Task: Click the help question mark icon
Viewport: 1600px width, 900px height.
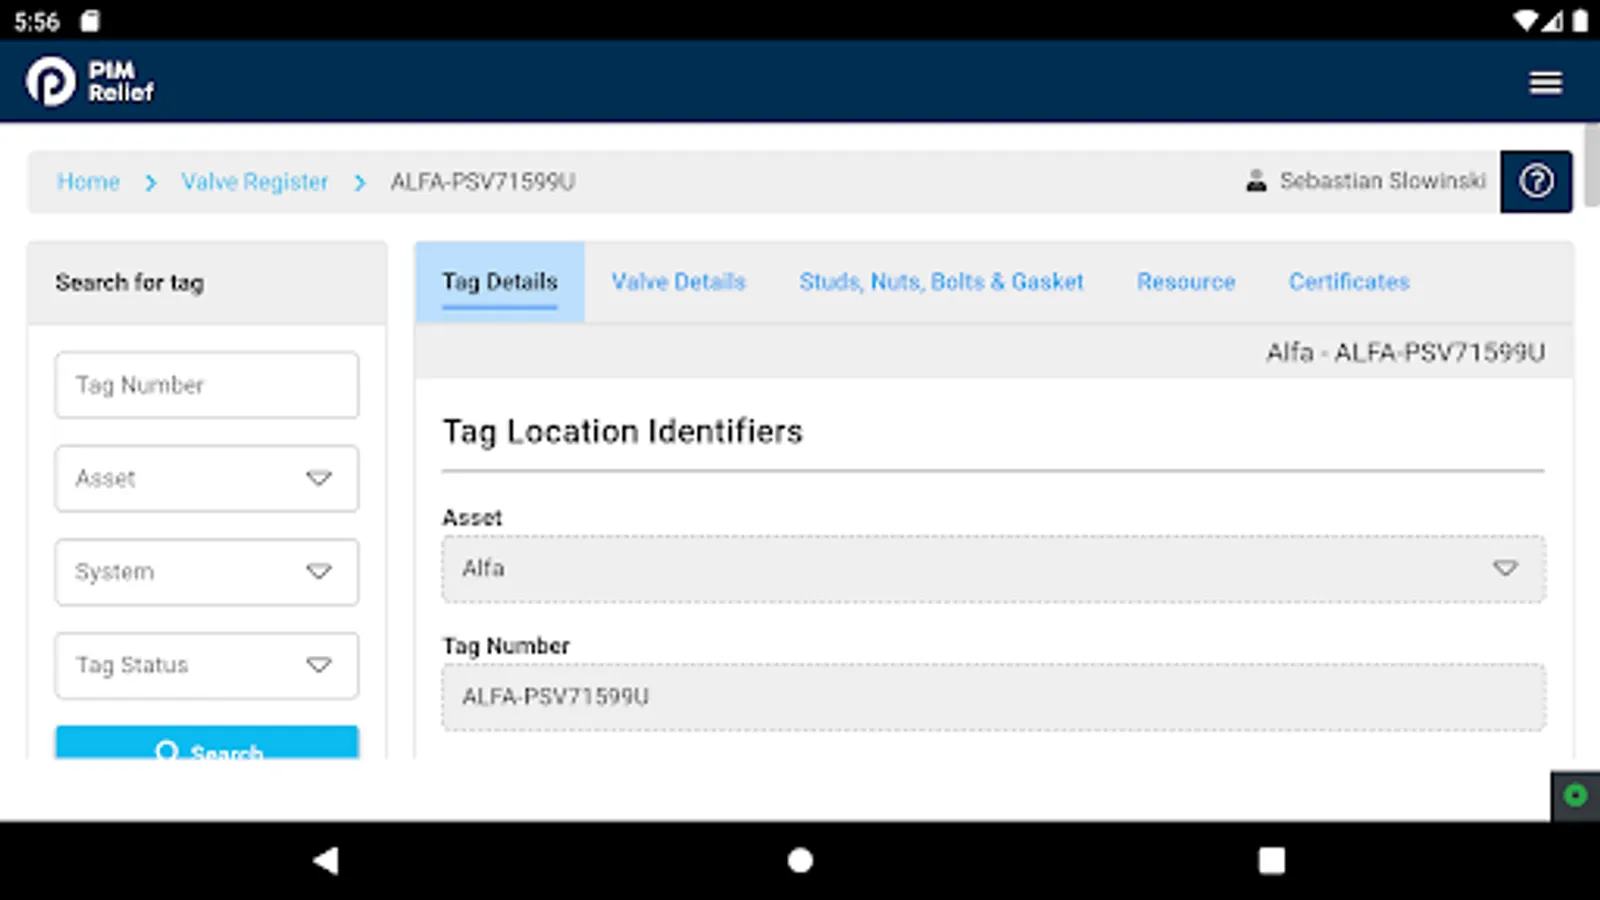Action: [1536, 181]
